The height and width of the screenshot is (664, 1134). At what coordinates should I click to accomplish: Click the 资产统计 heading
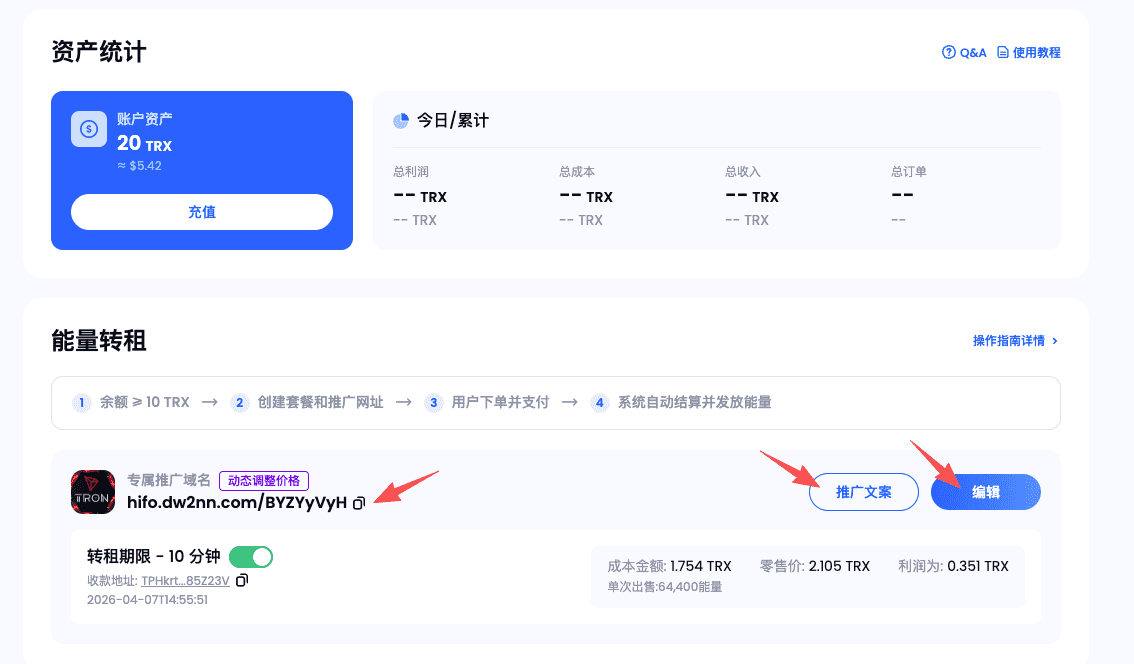[99, 52]
